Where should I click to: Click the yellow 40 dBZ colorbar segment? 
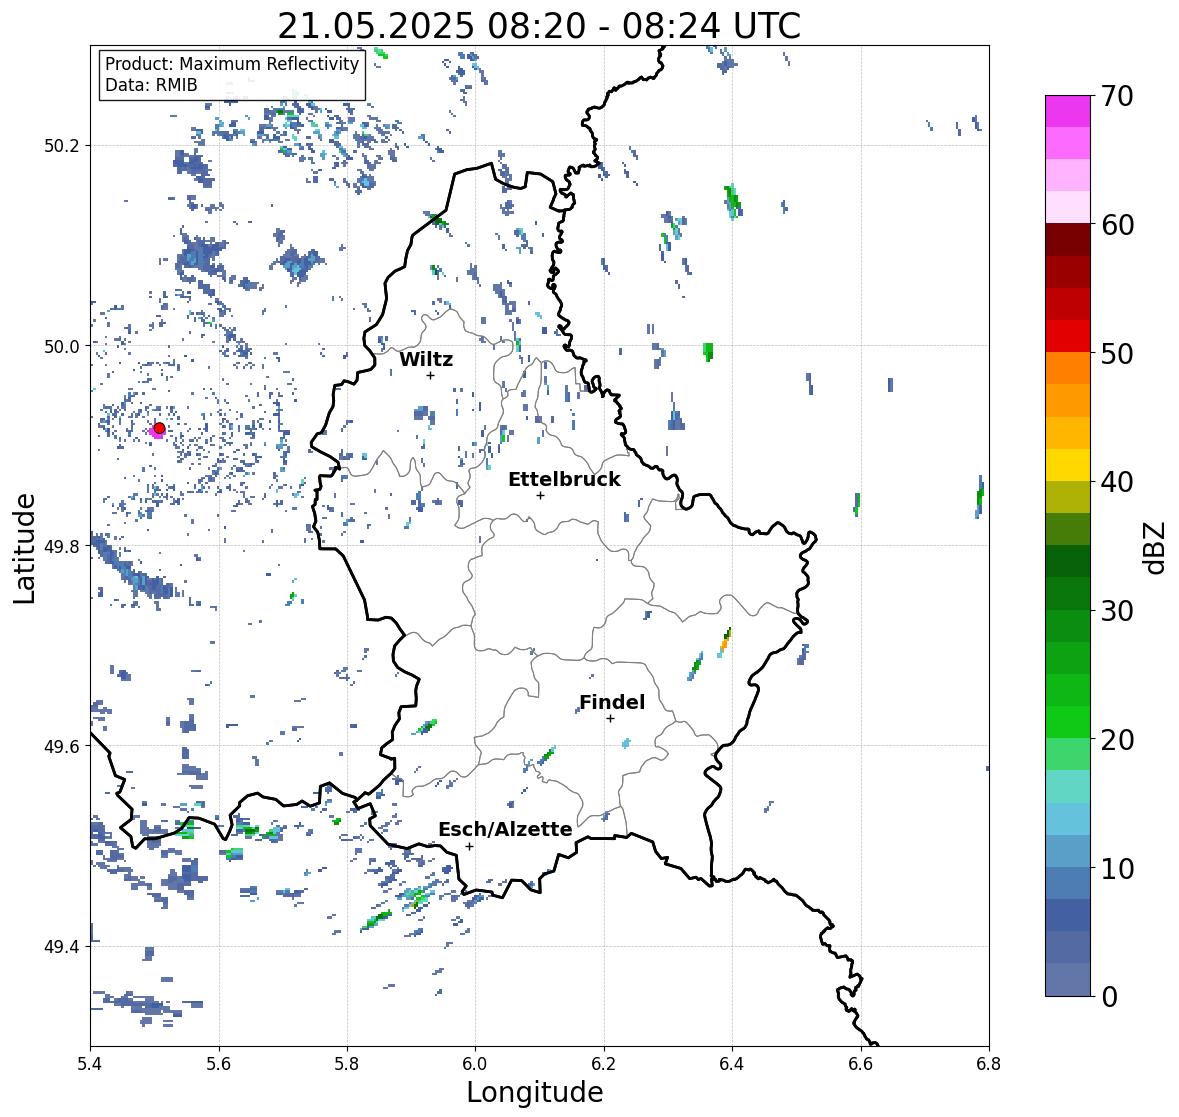pos(1068,465)
